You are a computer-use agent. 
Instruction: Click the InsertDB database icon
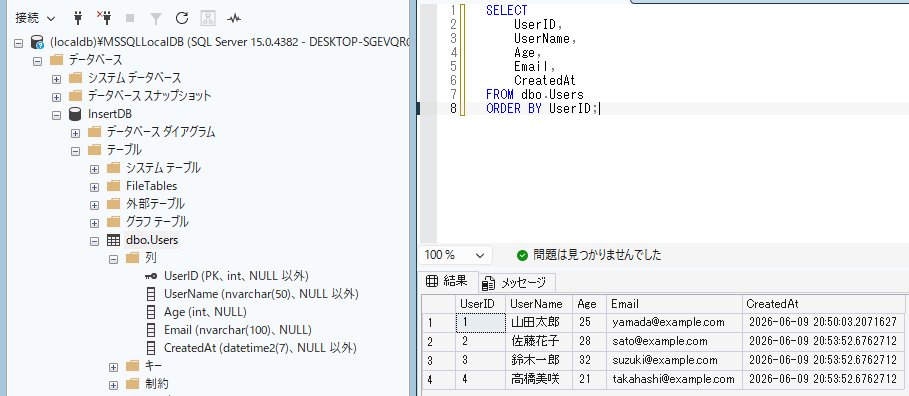75,114
